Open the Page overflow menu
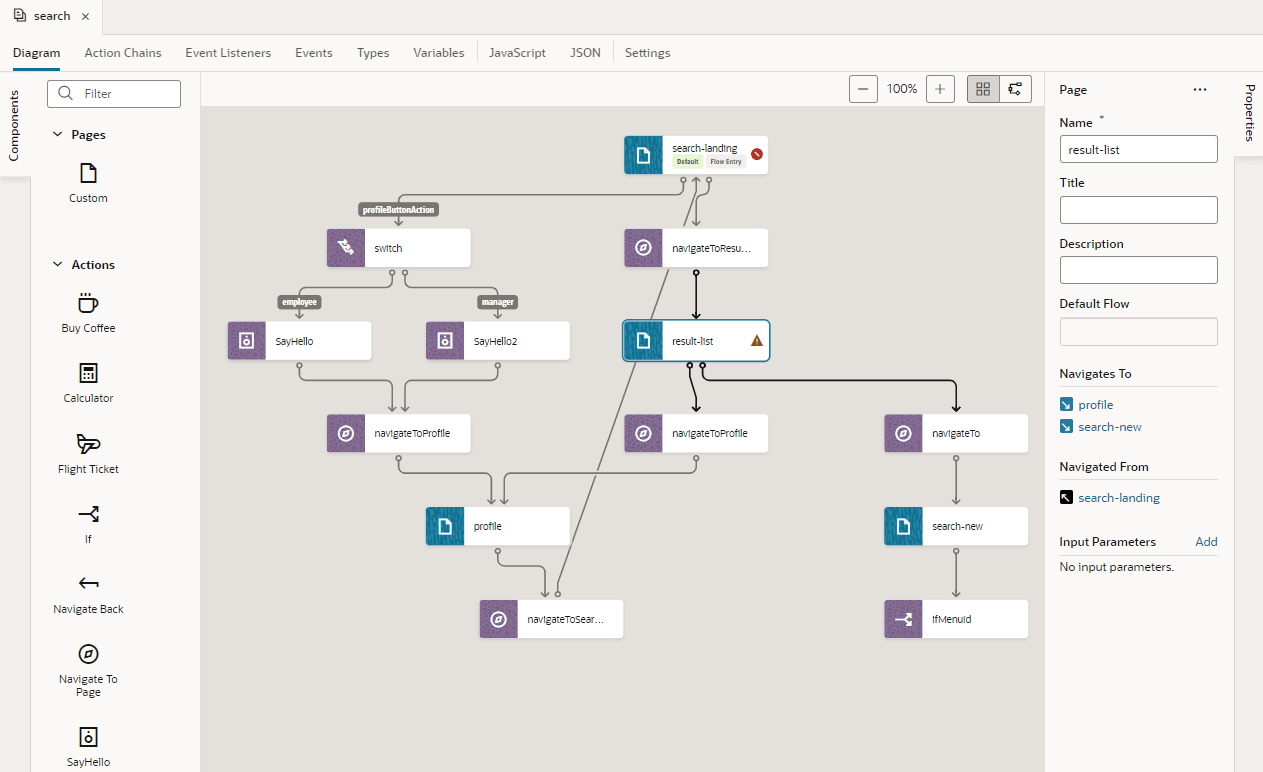Image resolution: width=1263 pixels, height=772 pixels. click(1199, 89)
